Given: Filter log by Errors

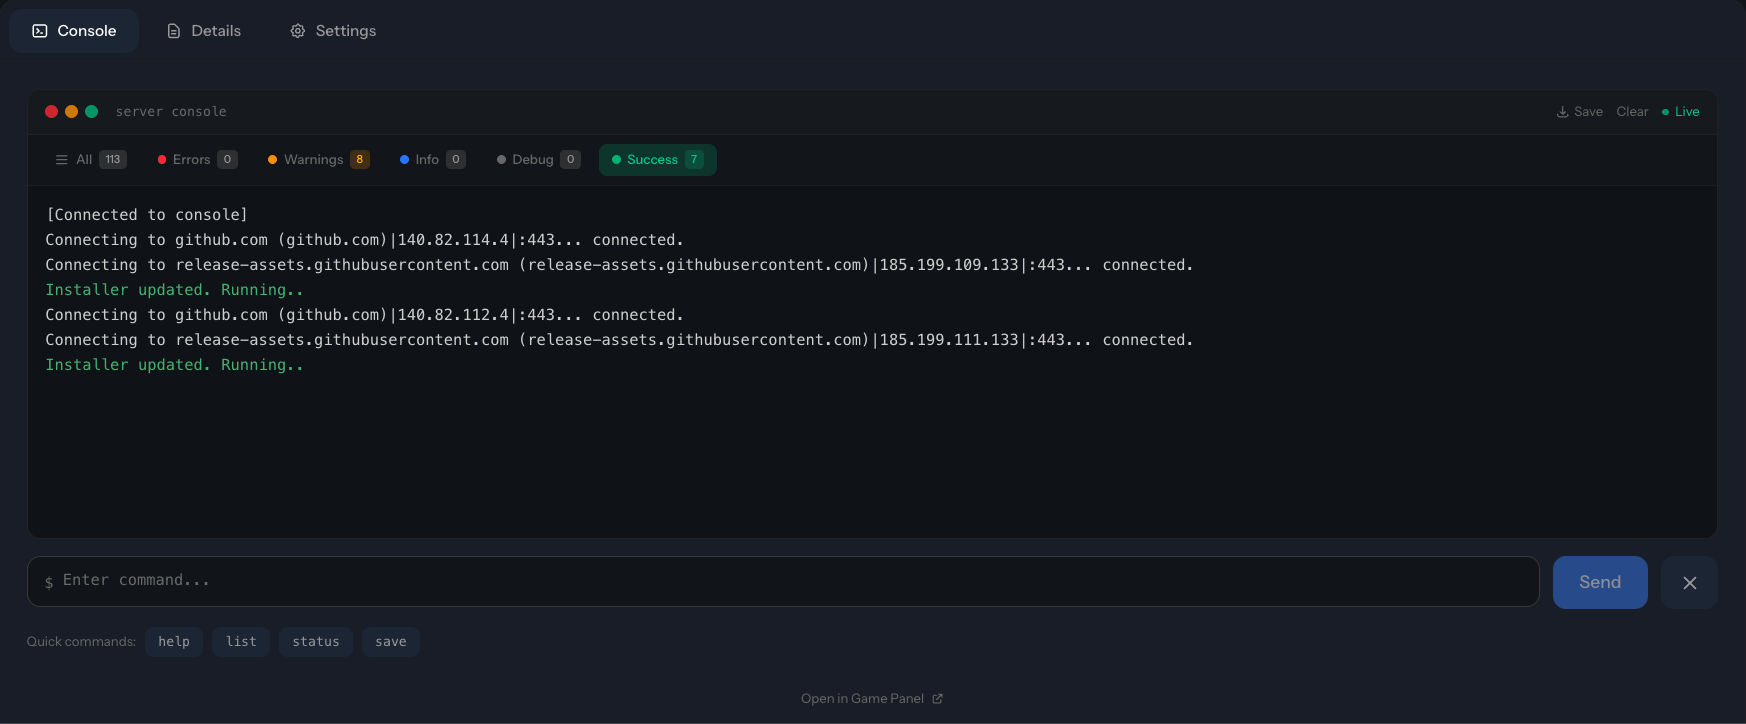Looking at the screenshot, I should click(197, 160).
